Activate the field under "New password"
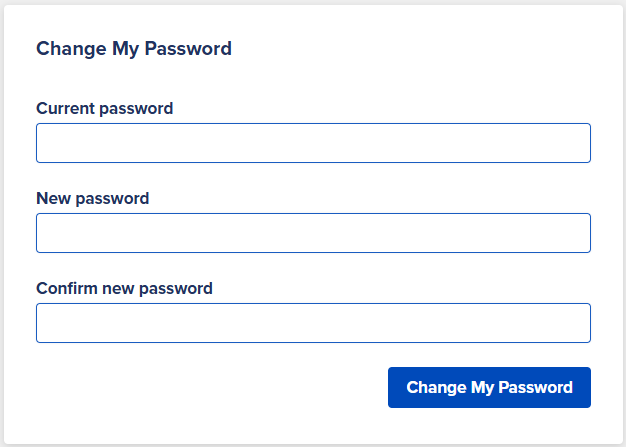Screen dimensions: 626x447 (313, 233)
